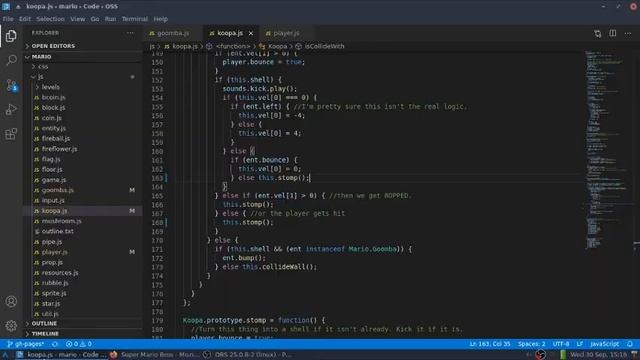Click UTF-8 encoding in status bar
Image resolution: width=640 pixels, height=360 pixels.
tap(561, 344)
